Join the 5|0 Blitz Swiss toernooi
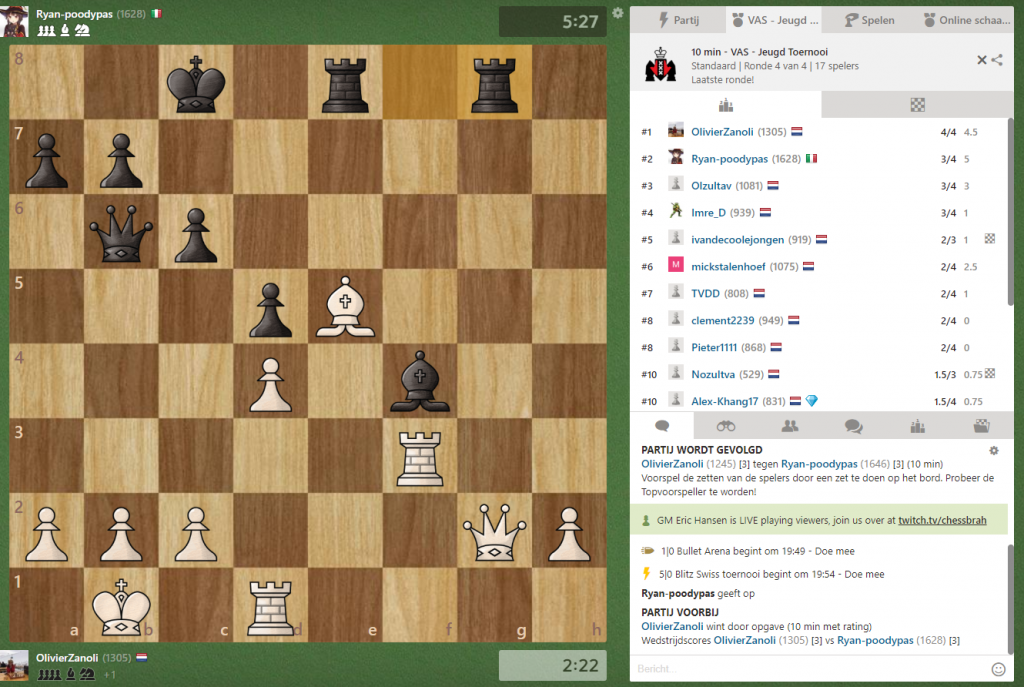 click(864, 575)
